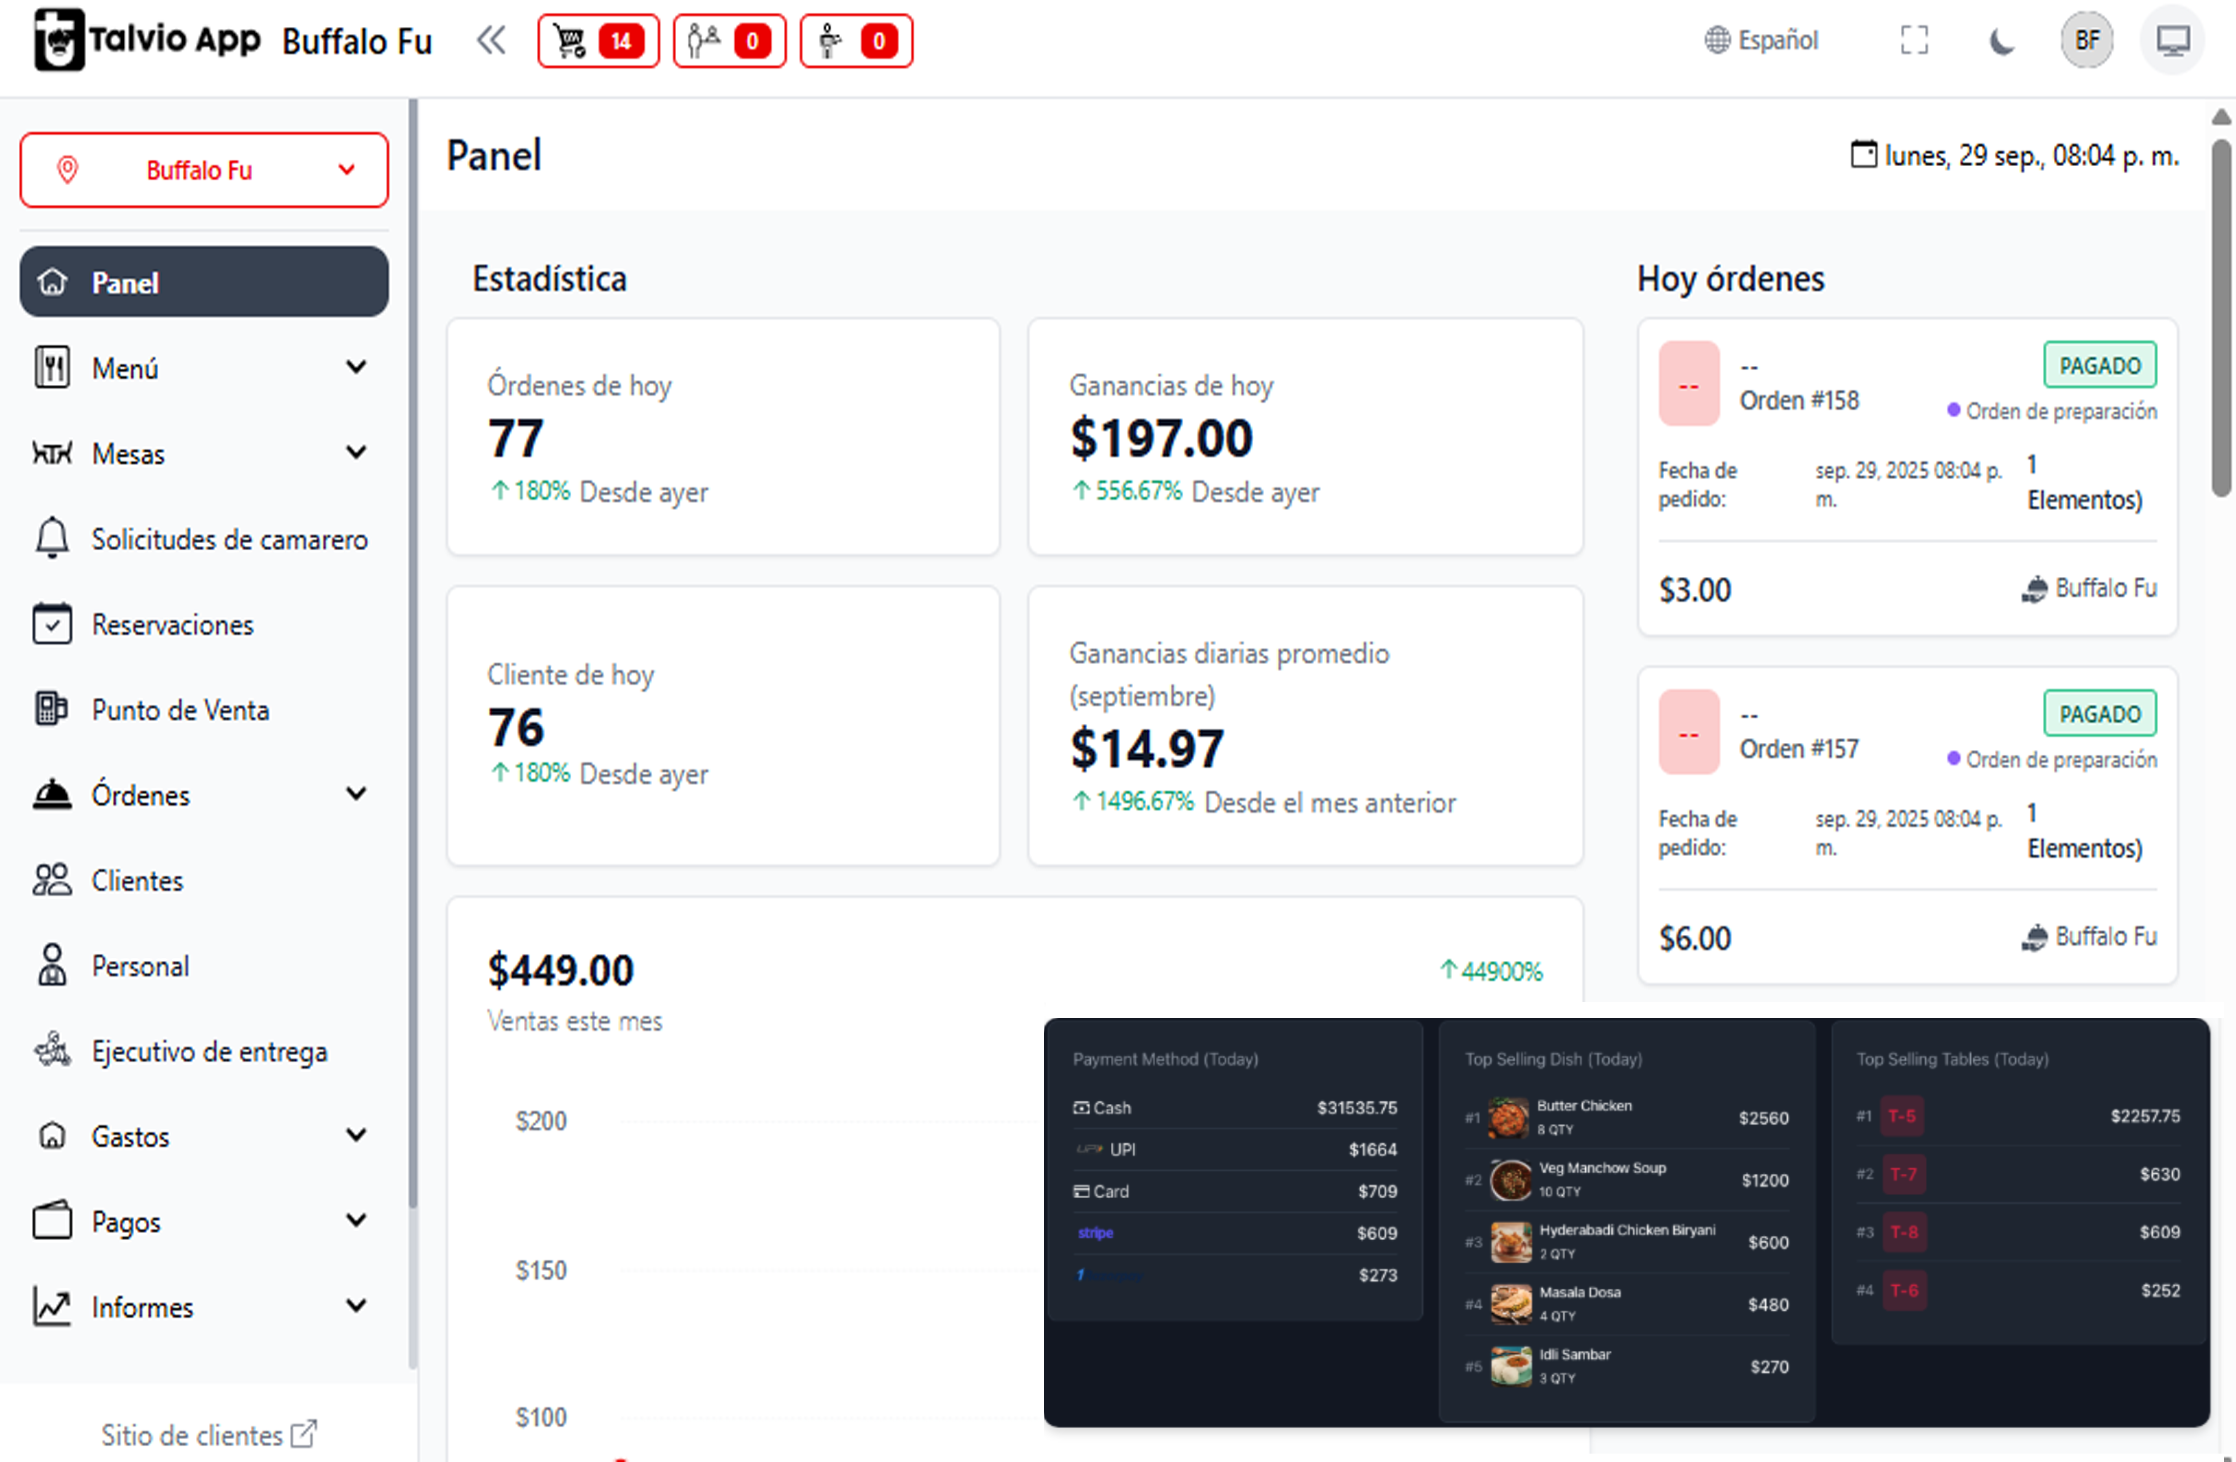Open the monitor display icon button
This screenshot has width=2236, height=1462.
[2172, 41]
